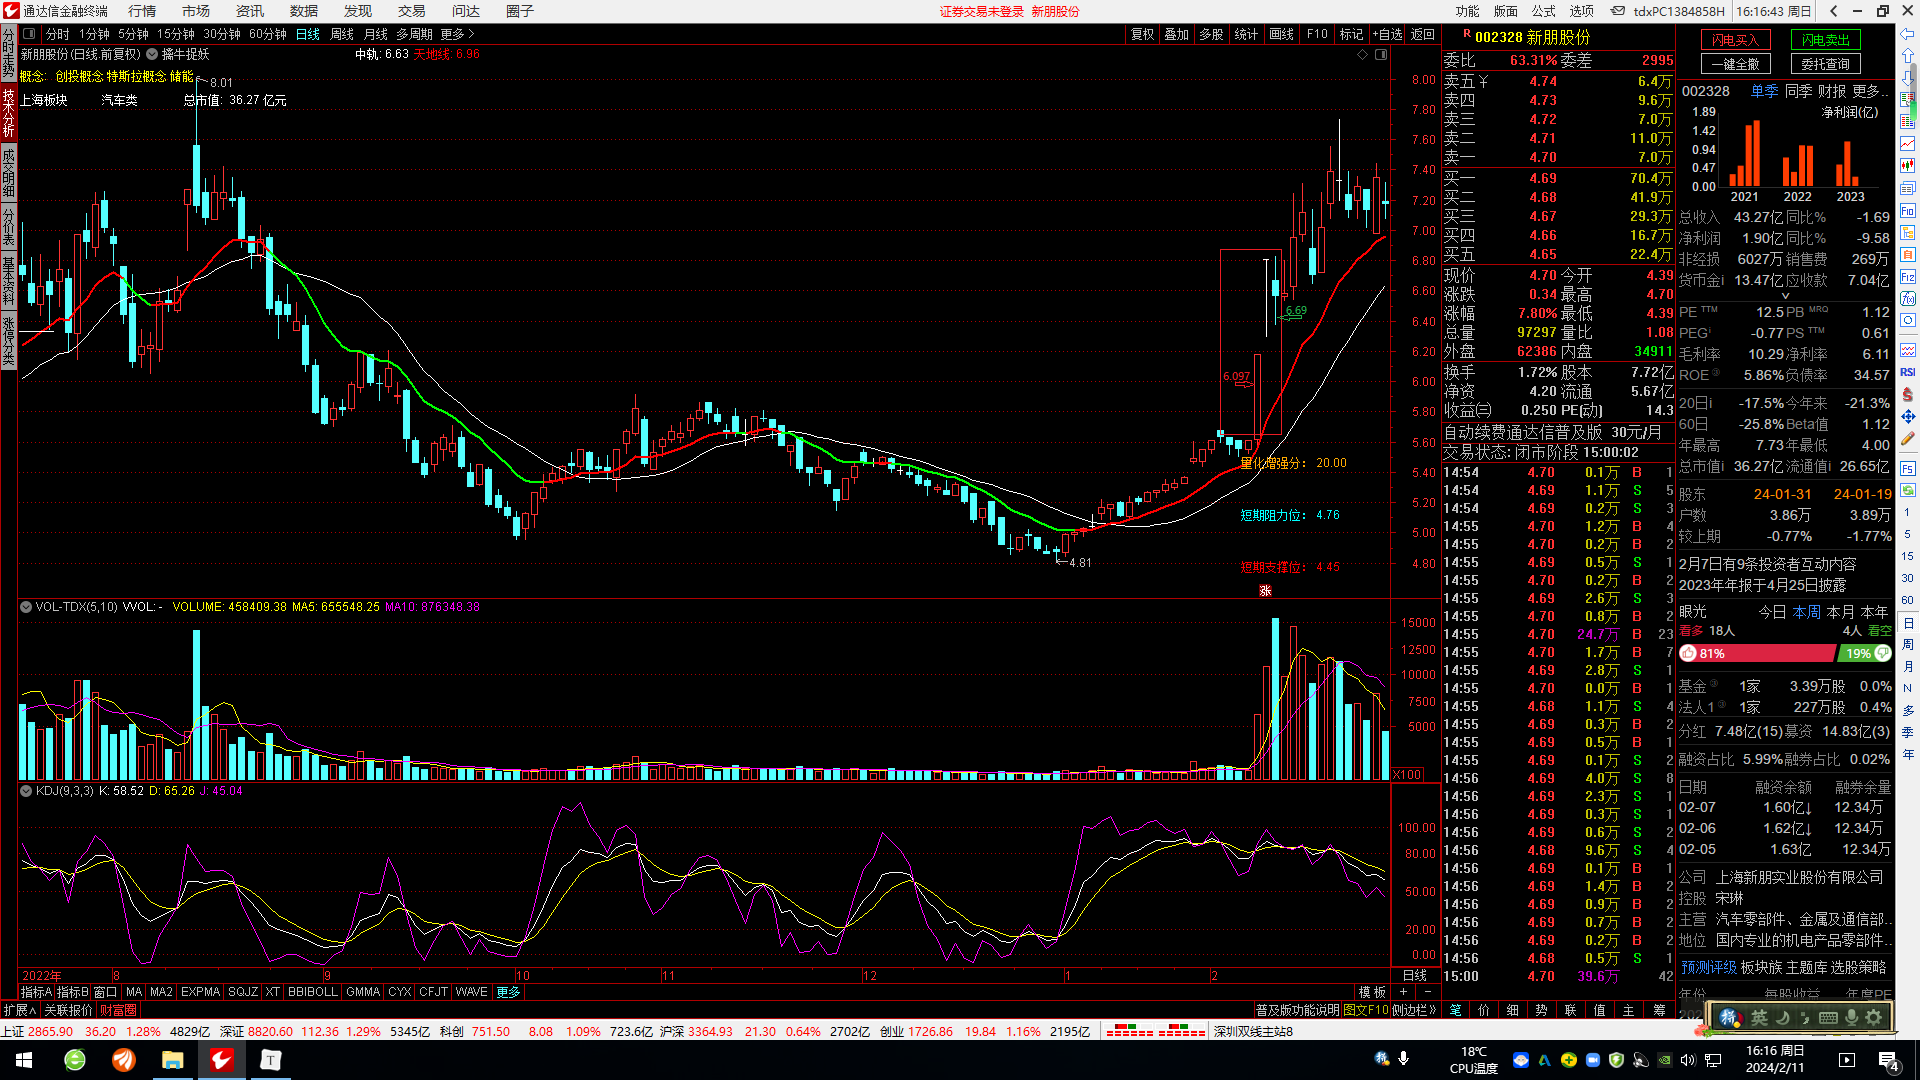Expand the 扩展 panel at bottom left
Image resolution: width=1920 pixels, height=1080 pixels.
(19, 1010)
